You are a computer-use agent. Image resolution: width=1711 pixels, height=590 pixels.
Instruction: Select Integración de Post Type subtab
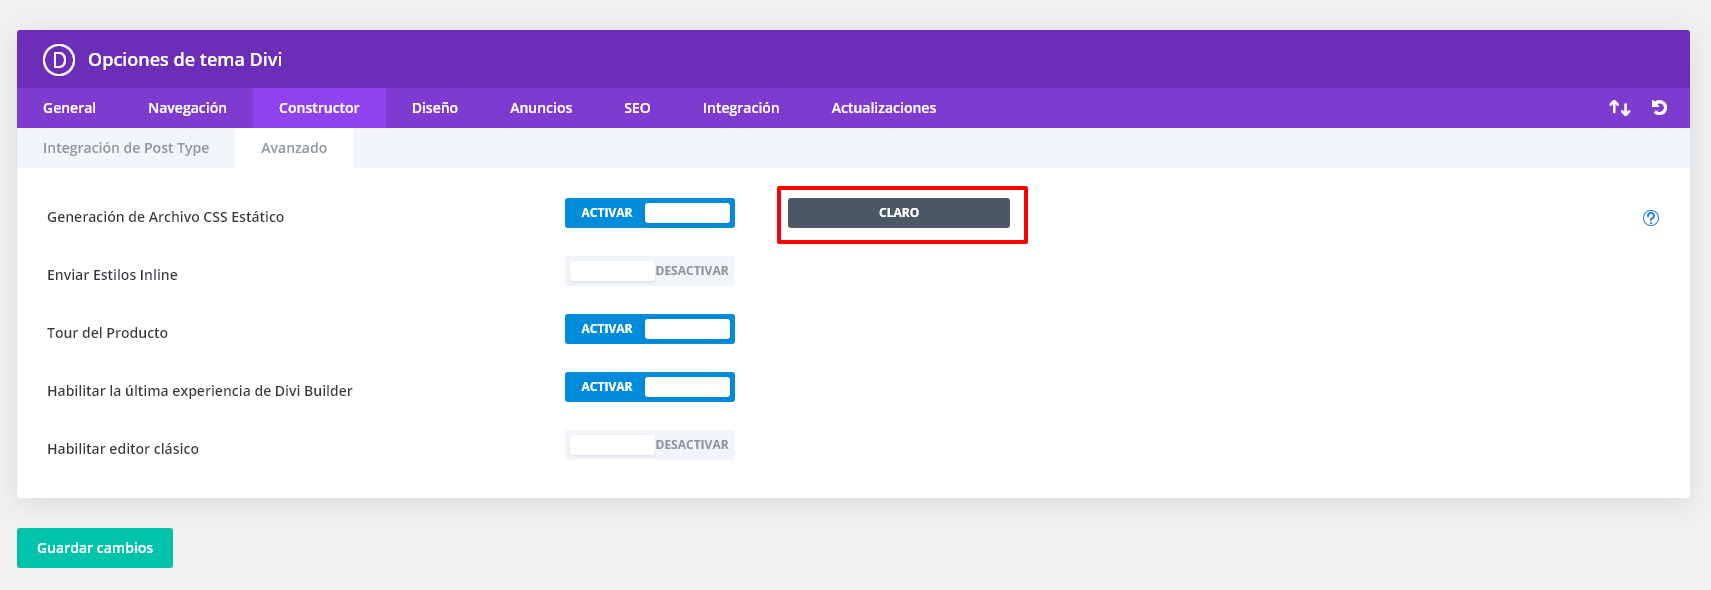[126, 148]
